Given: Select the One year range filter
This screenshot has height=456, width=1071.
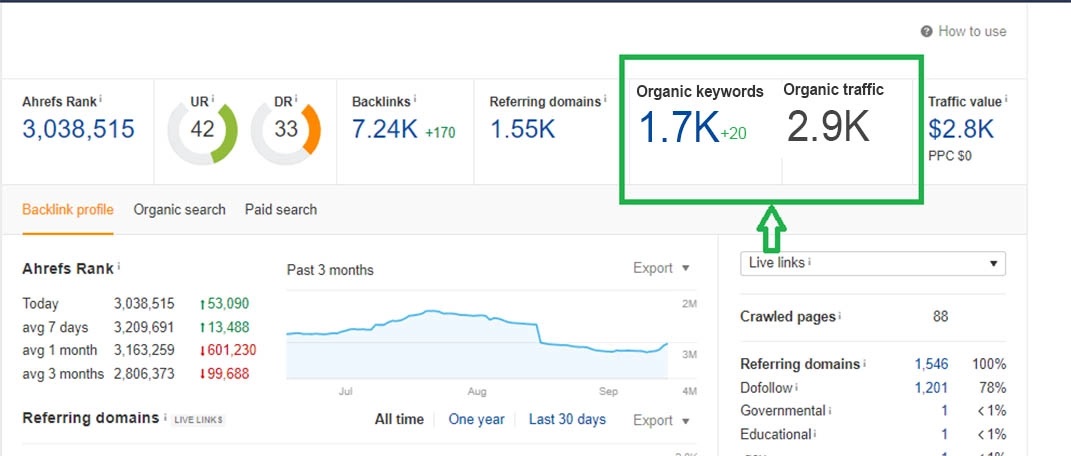Looking at the screenshot, I should (x=476, y=420).
